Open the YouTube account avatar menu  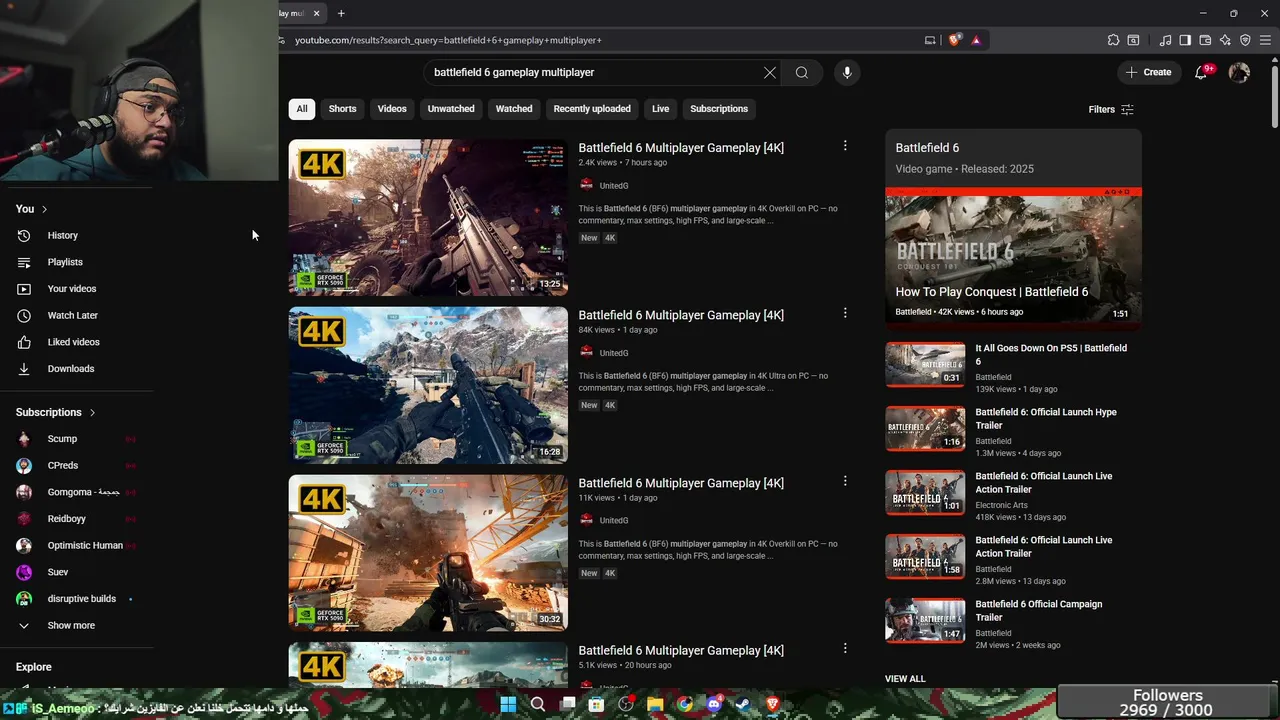coord(1239,72)
